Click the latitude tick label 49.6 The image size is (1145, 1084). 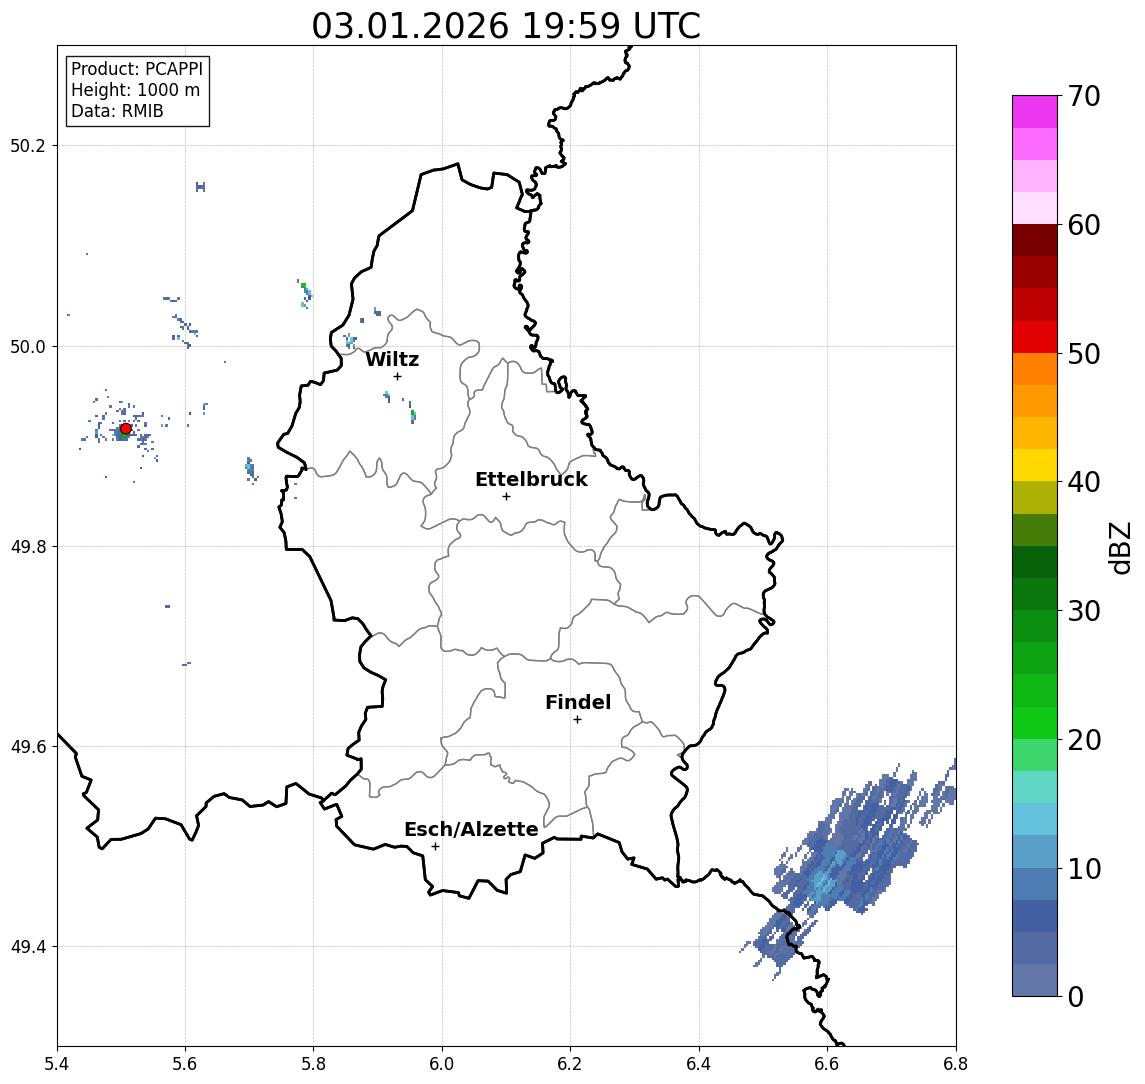pos(28,747)
